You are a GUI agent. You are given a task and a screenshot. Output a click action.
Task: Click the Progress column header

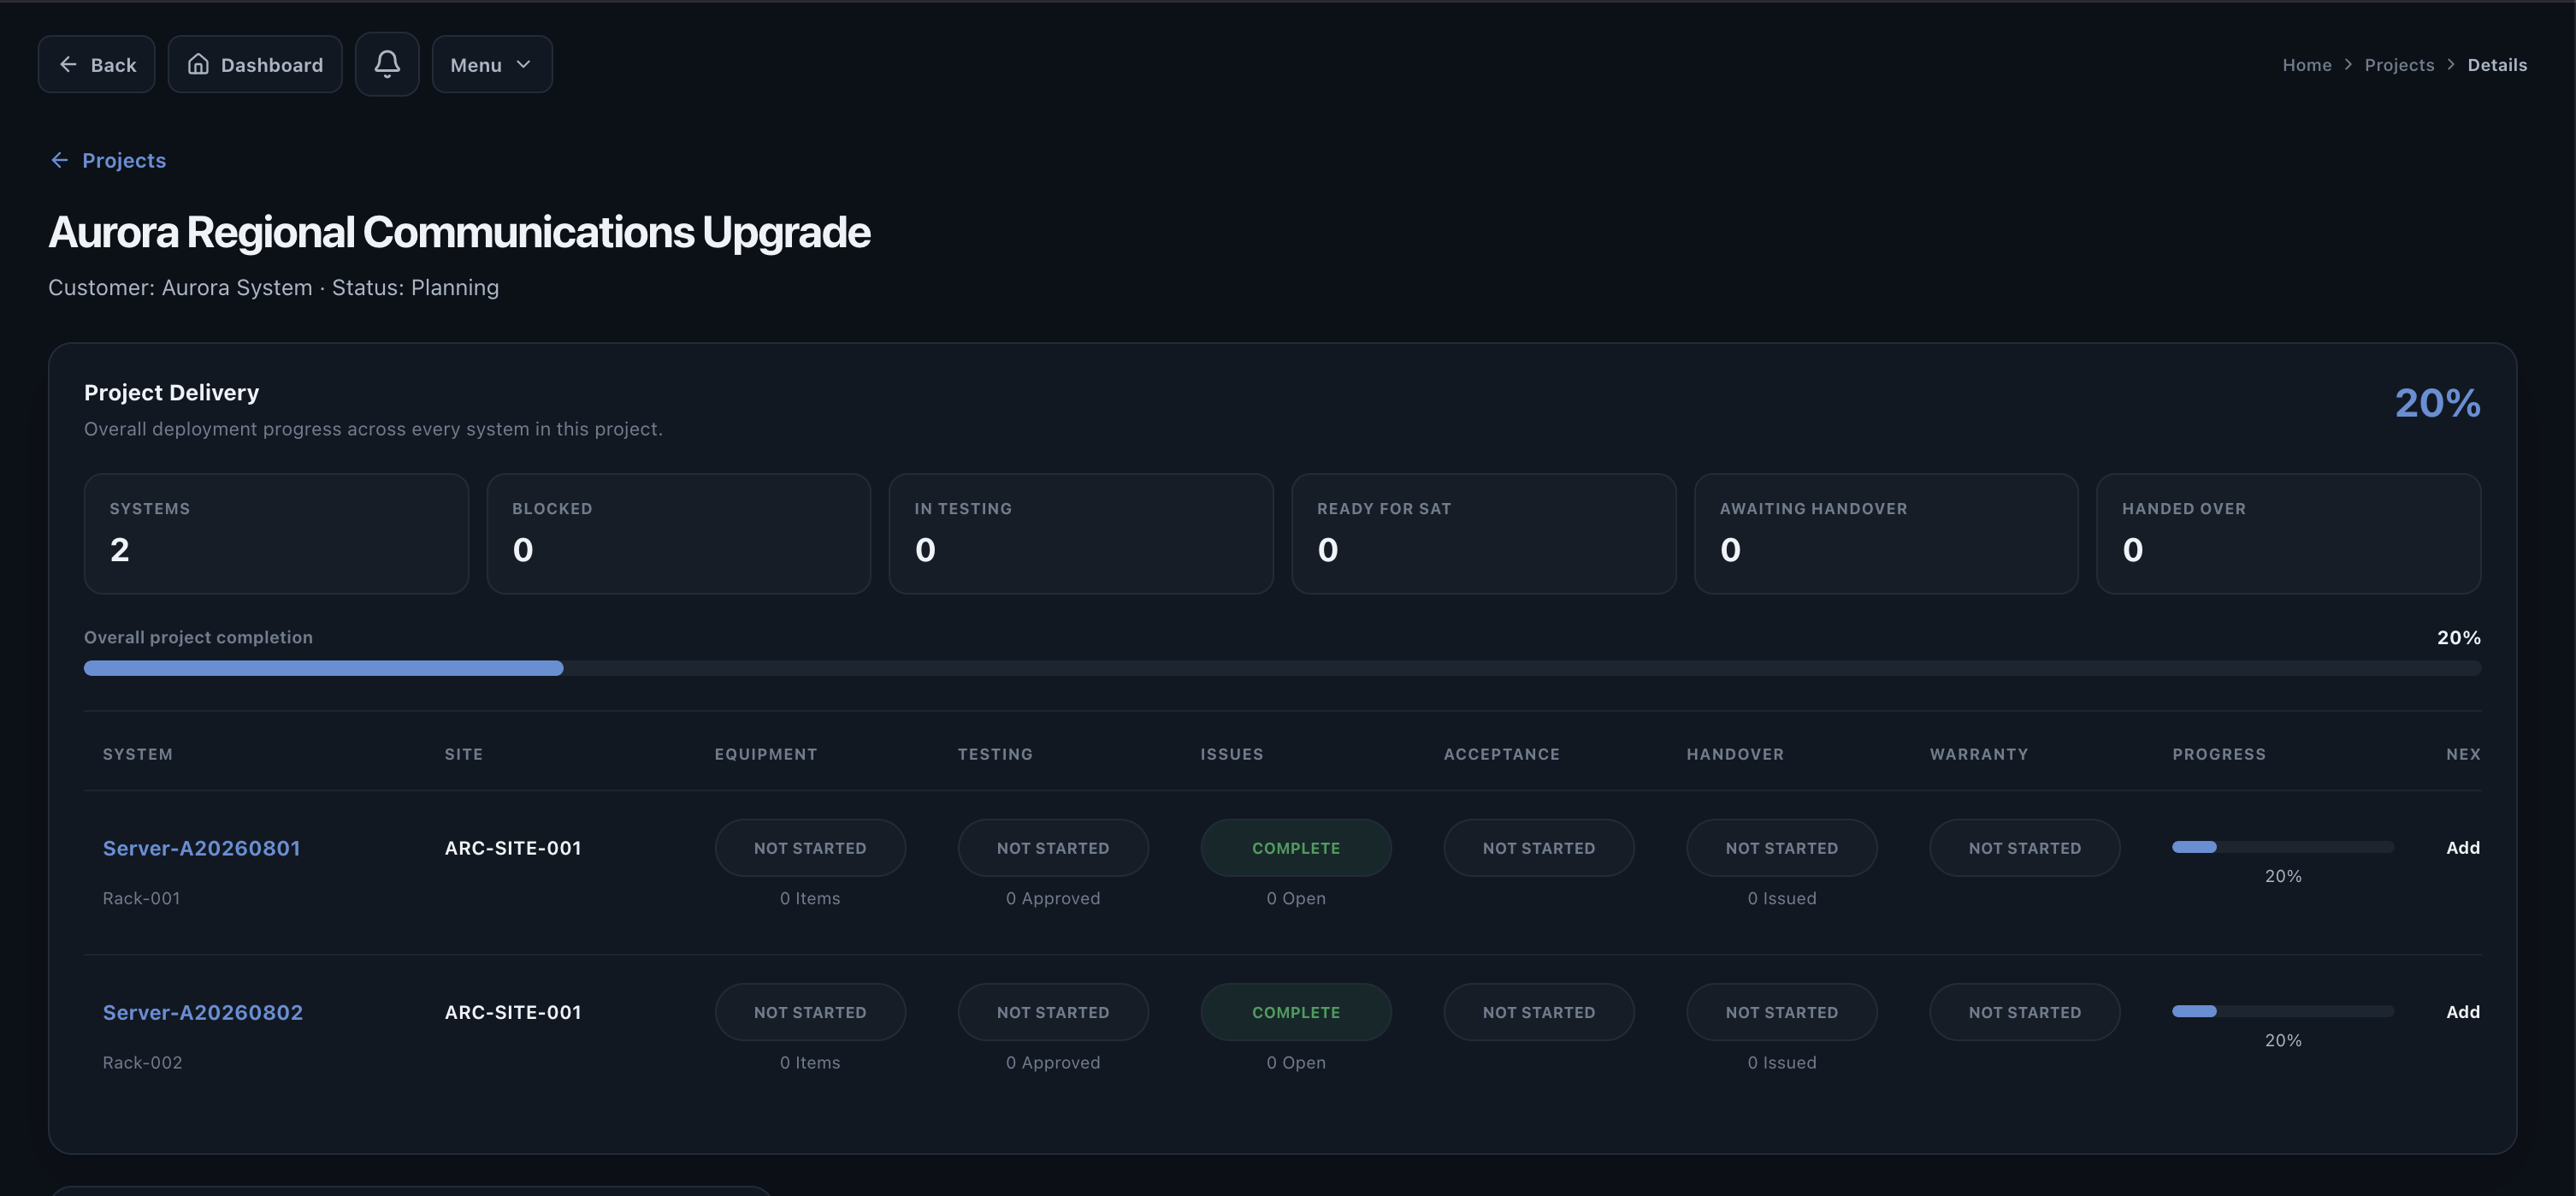tap(2219, 754)
